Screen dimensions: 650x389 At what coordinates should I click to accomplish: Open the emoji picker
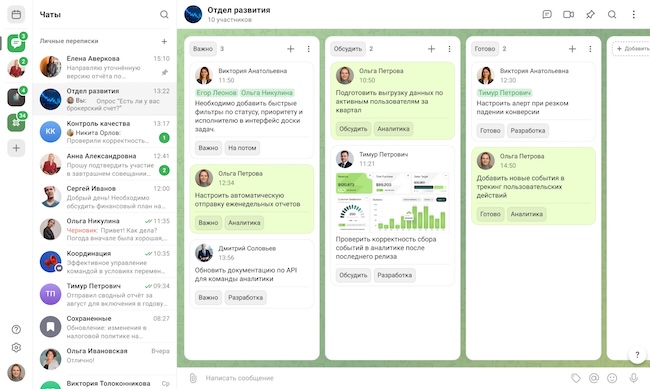tap(612, 378)
